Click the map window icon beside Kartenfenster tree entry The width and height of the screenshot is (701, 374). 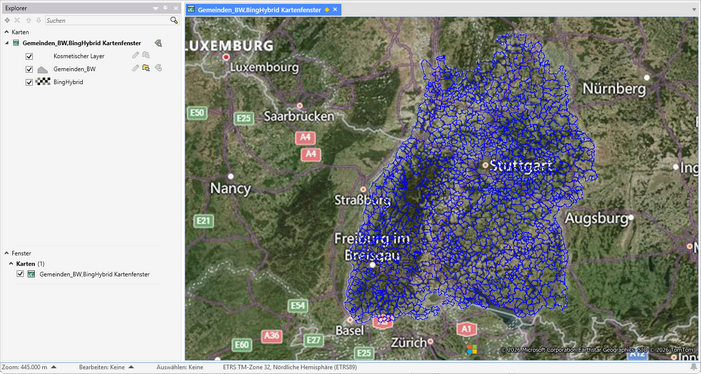[x=17, y=43]
